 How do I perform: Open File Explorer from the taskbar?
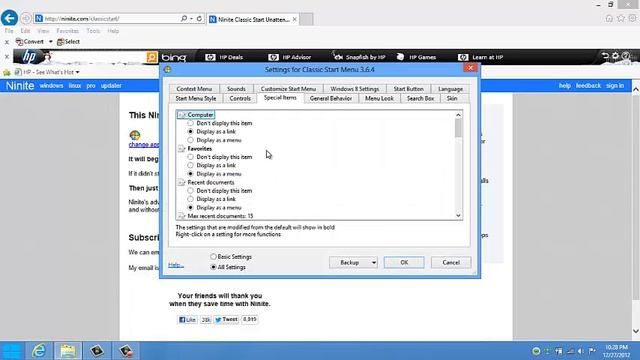(68, 351)
